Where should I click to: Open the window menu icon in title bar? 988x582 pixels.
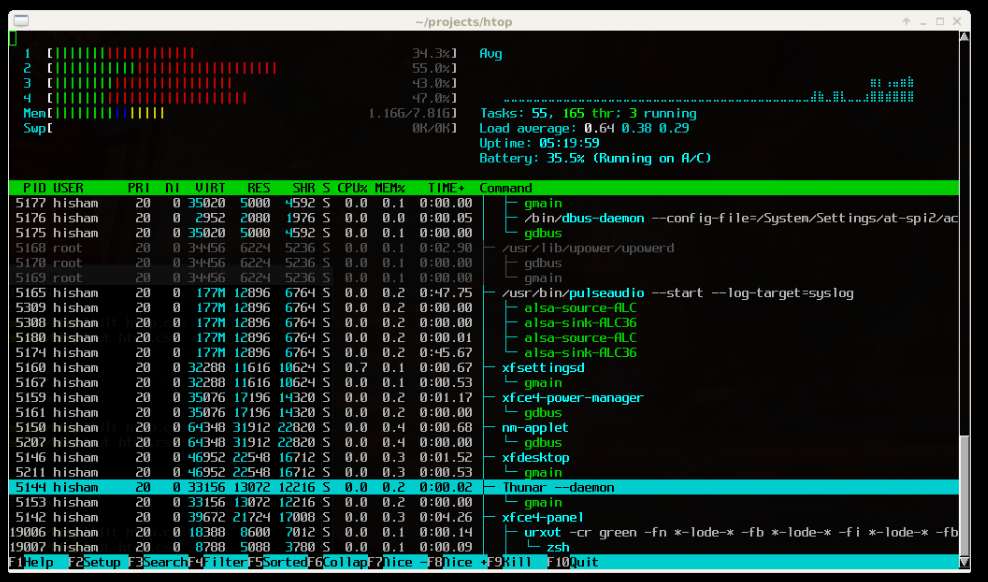pos(22,21)
